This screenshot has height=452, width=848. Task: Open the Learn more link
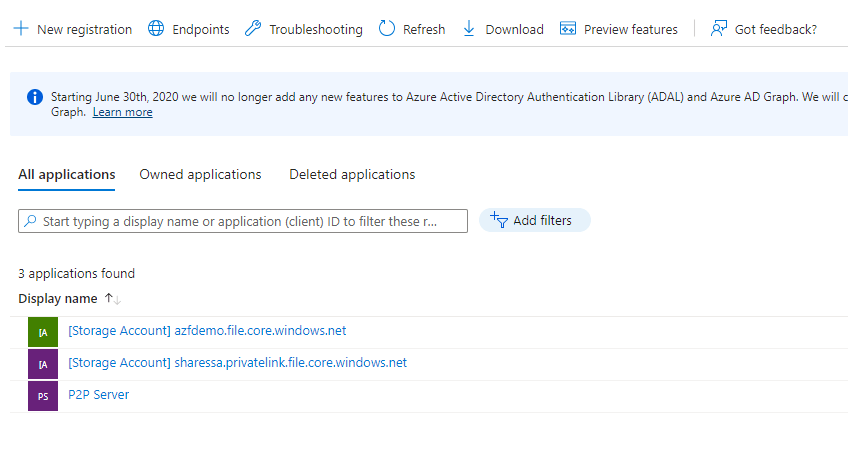tap(123, 112)
